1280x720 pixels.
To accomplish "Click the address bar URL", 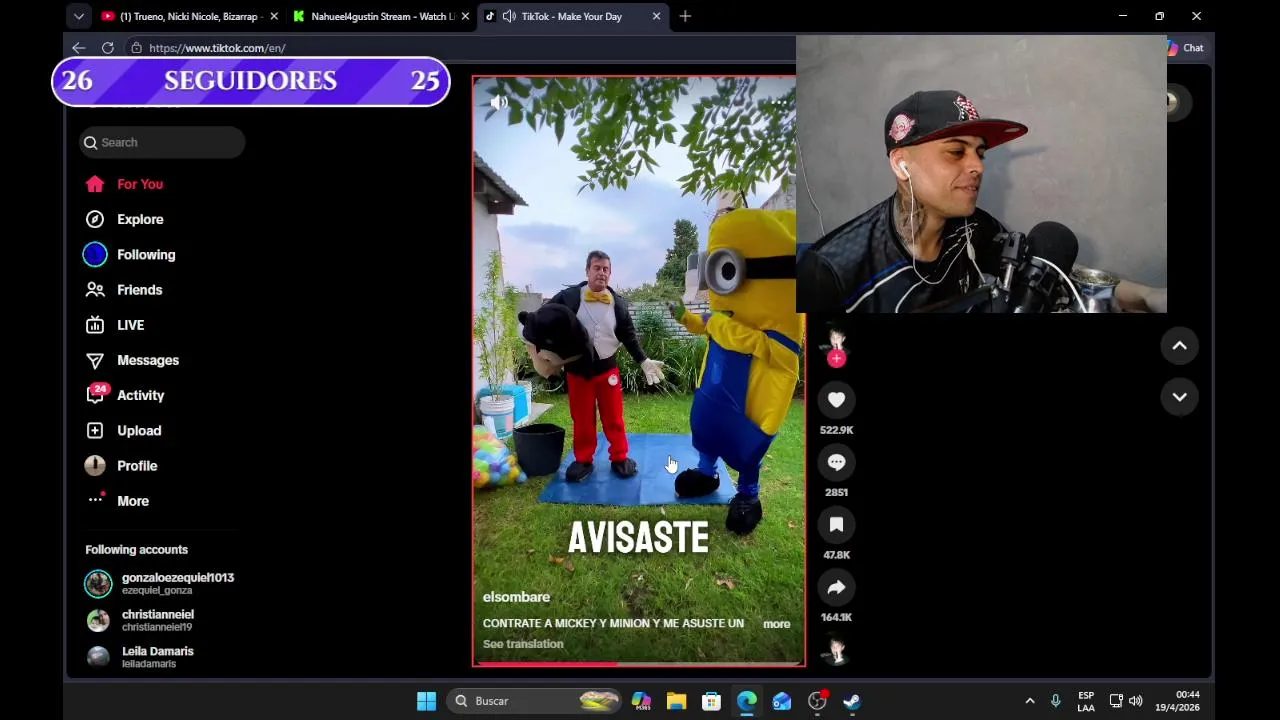I will tap(217, 48).
